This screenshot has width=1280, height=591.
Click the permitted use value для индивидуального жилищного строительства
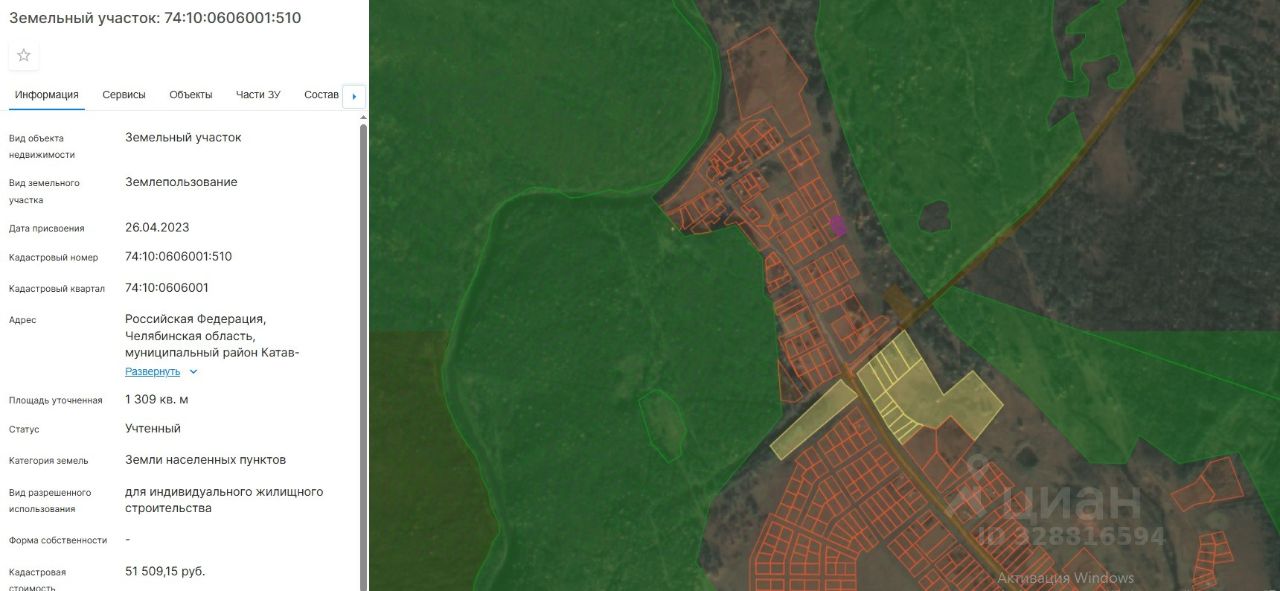coord(224,500)
